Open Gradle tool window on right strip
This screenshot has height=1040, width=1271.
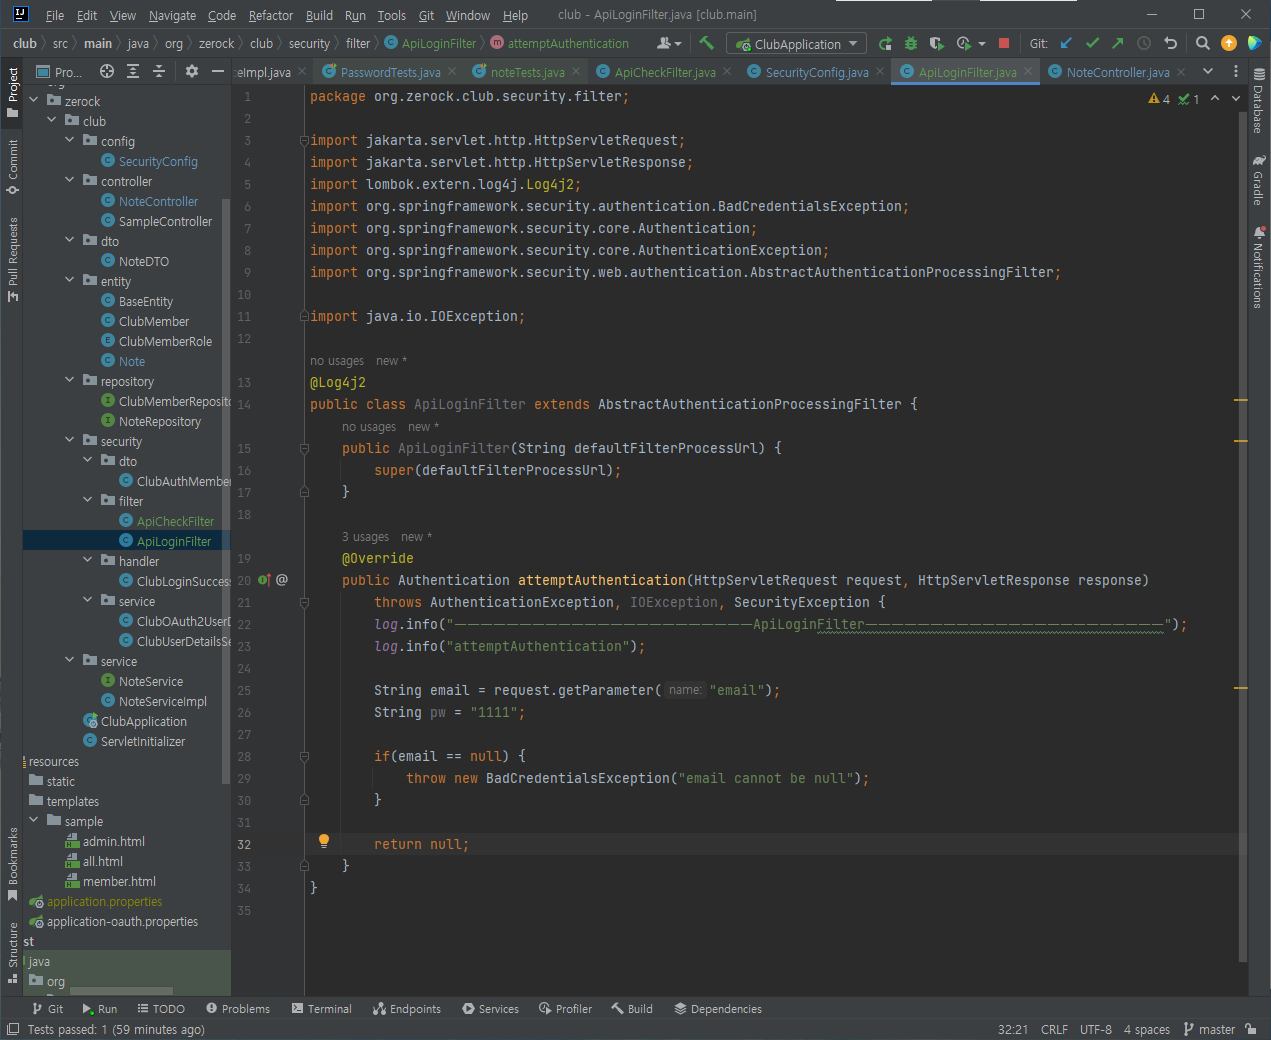coord(1258,180)
